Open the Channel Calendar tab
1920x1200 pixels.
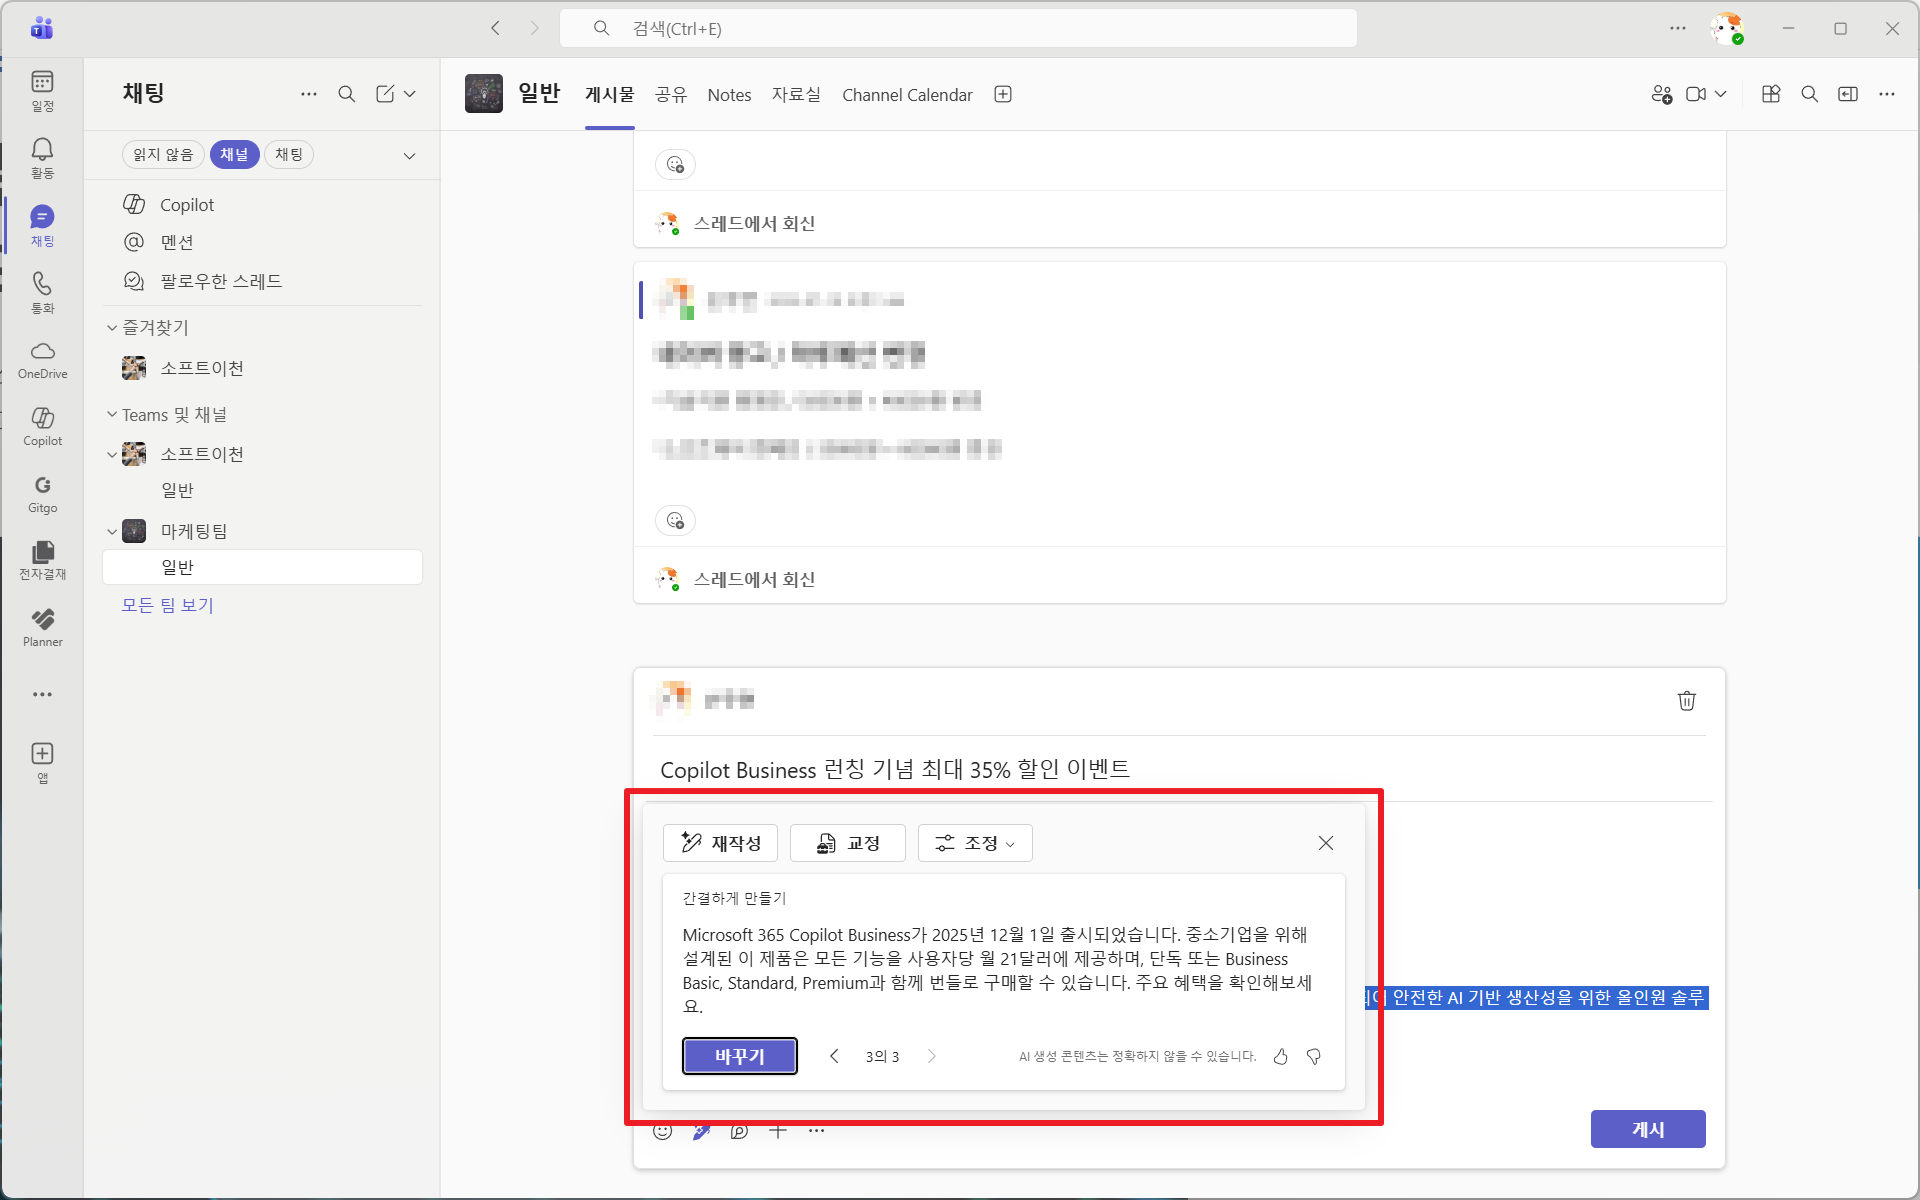pyautogui.click(x=907, y=95)
